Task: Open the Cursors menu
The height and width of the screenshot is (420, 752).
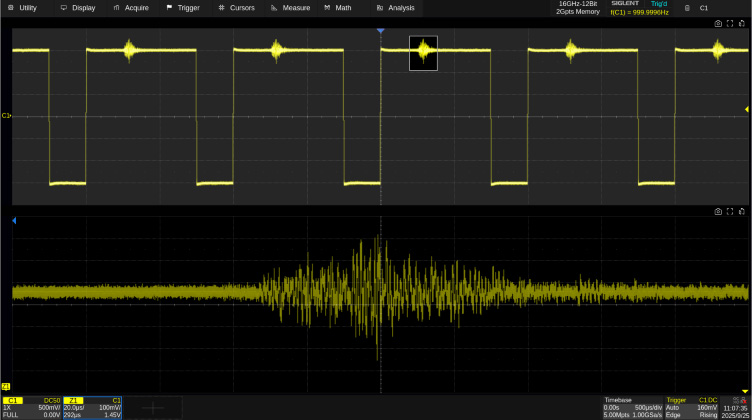Action: [236, 8]
